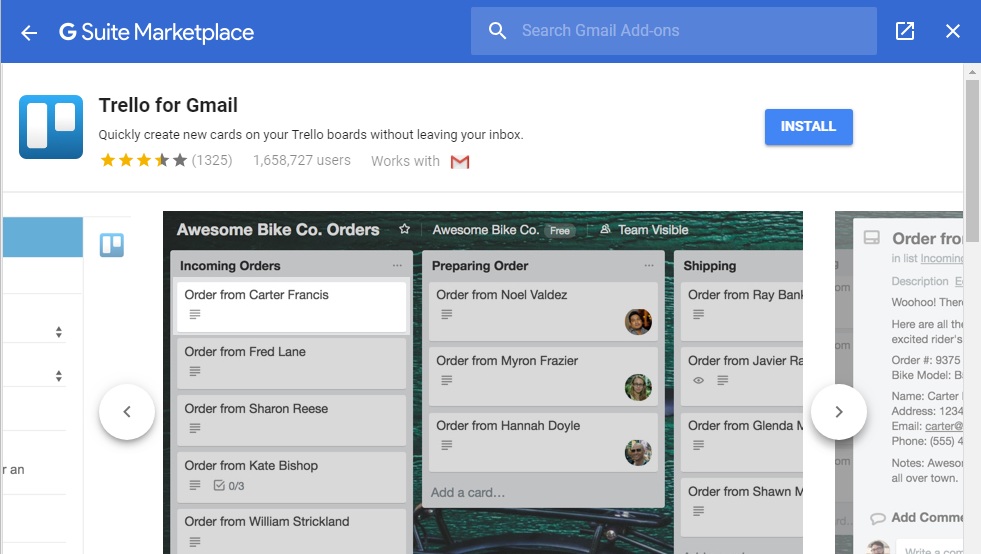The height and width of the screenshot is (554, 981).
Task: Open the second dropdown in left screenshot
Action: click(x=59, y=376)
